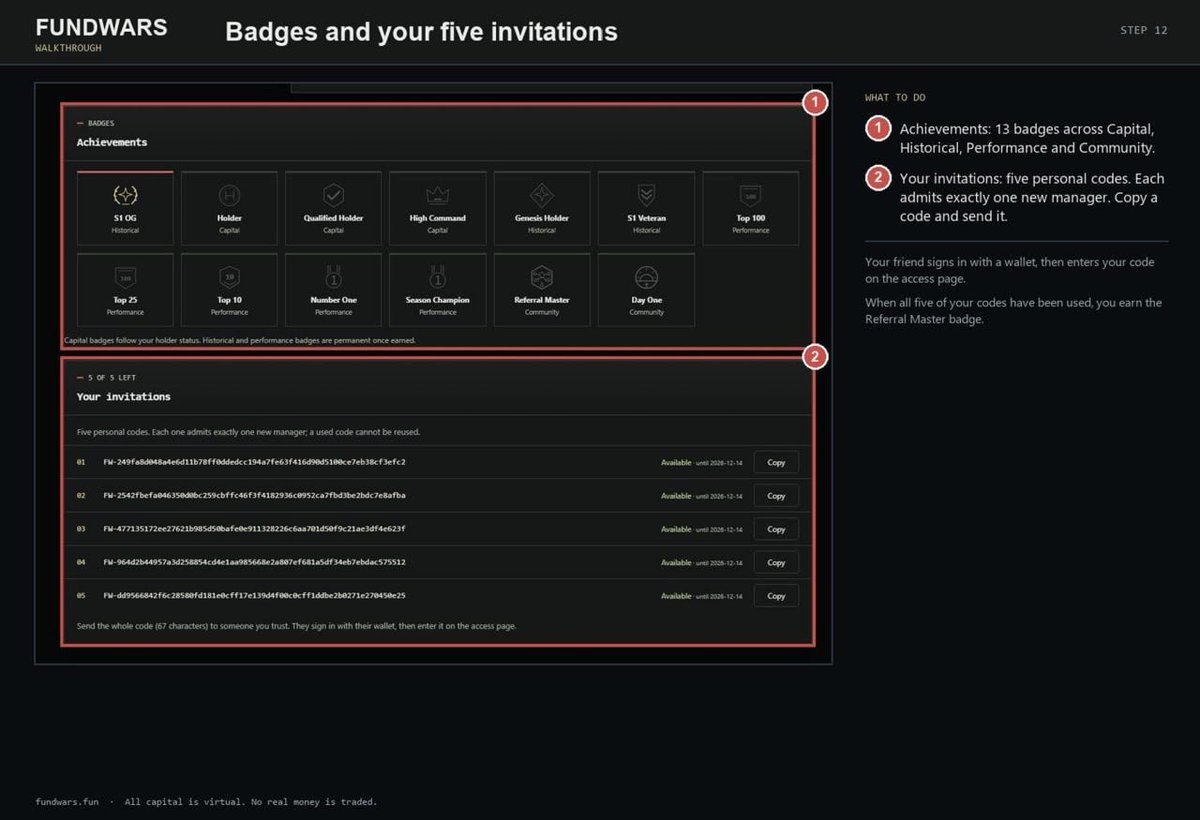Screen dimensions: 1200x820
Task: Click the STEP 12 indicator
Action: pos(1144,30)
